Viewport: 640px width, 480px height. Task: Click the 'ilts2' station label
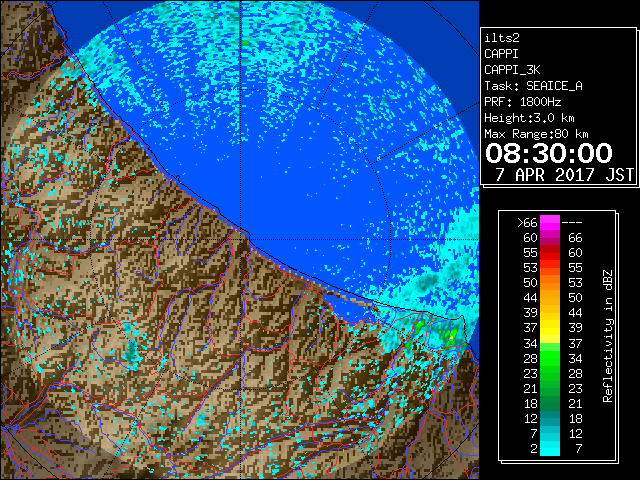pyautogui.click(x=502, y=38)
